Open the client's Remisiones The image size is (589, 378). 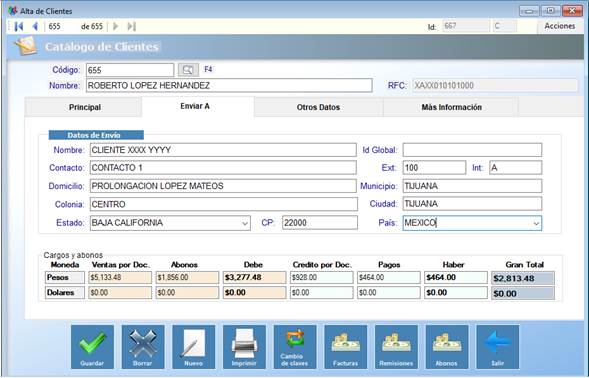point(396,347)
